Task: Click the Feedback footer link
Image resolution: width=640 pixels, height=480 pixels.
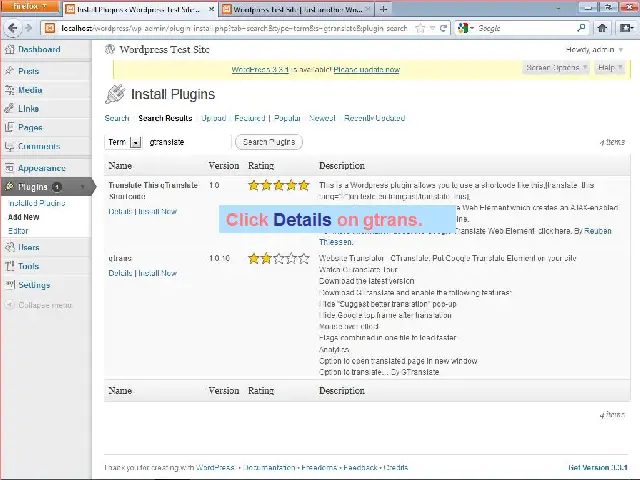Action: point(360,468)
